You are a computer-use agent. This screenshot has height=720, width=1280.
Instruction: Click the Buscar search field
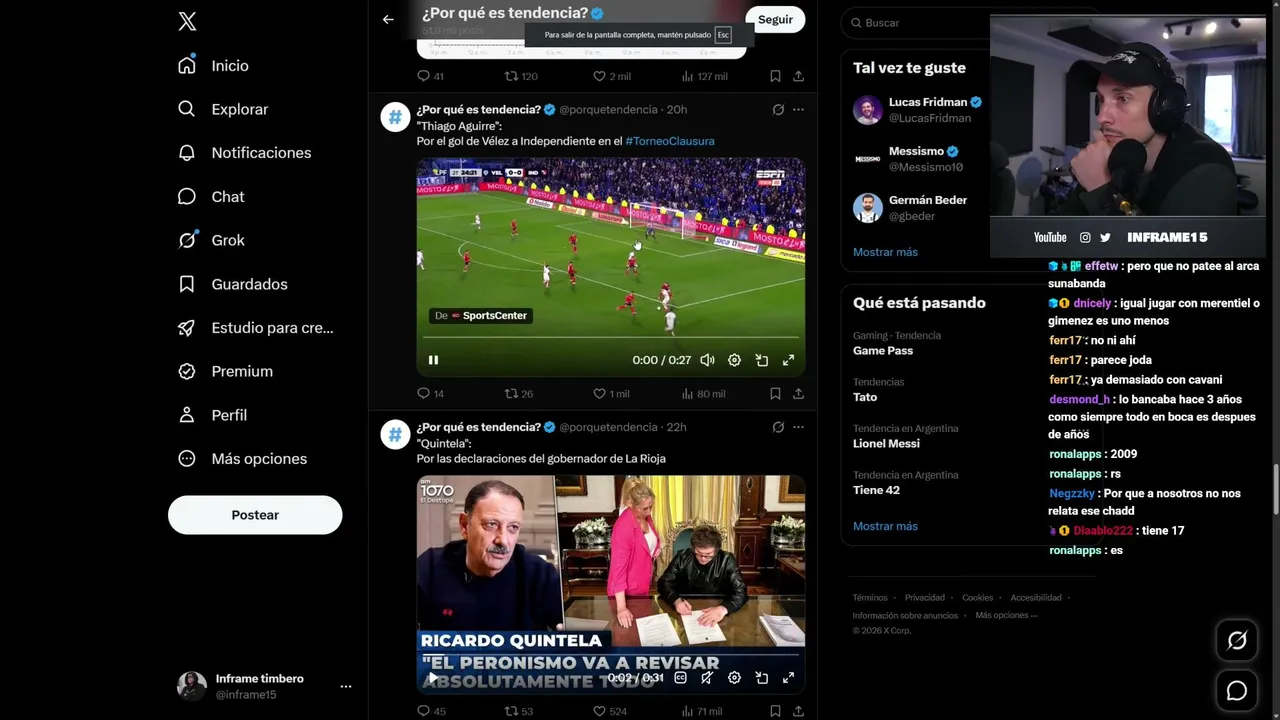915,22
